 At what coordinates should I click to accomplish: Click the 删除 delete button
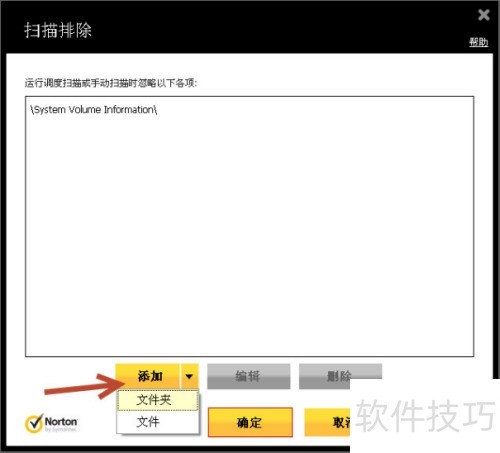pos(340,376)
